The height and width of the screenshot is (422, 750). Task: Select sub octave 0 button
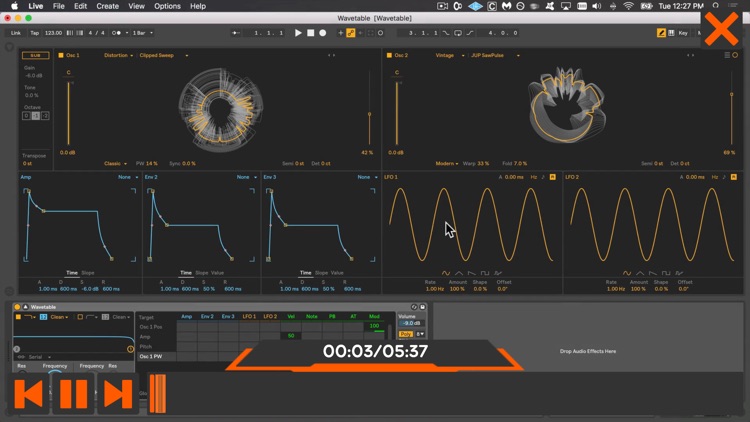pyautogui.click(x=26, y=116)
